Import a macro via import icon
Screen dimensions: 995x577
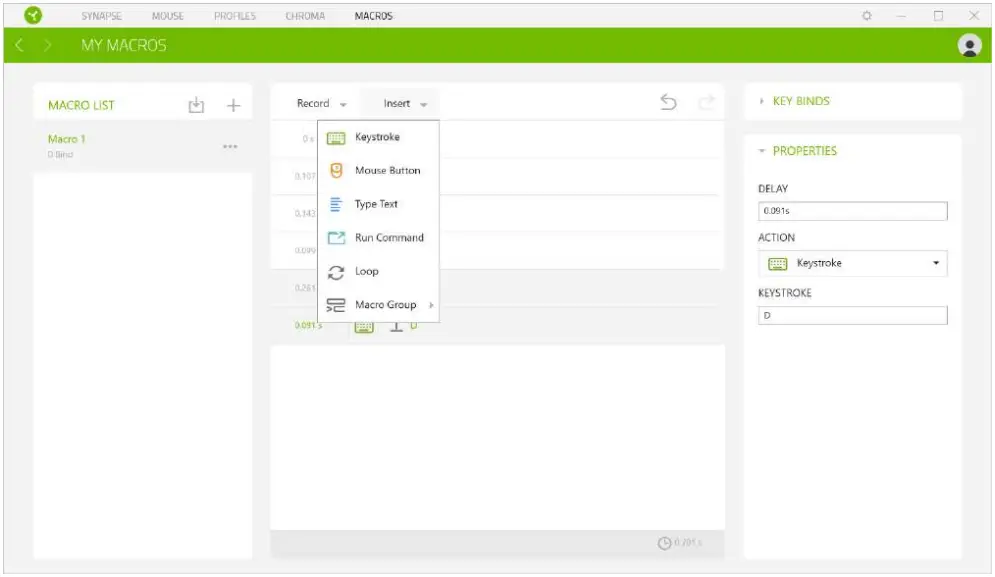point(196,105)
